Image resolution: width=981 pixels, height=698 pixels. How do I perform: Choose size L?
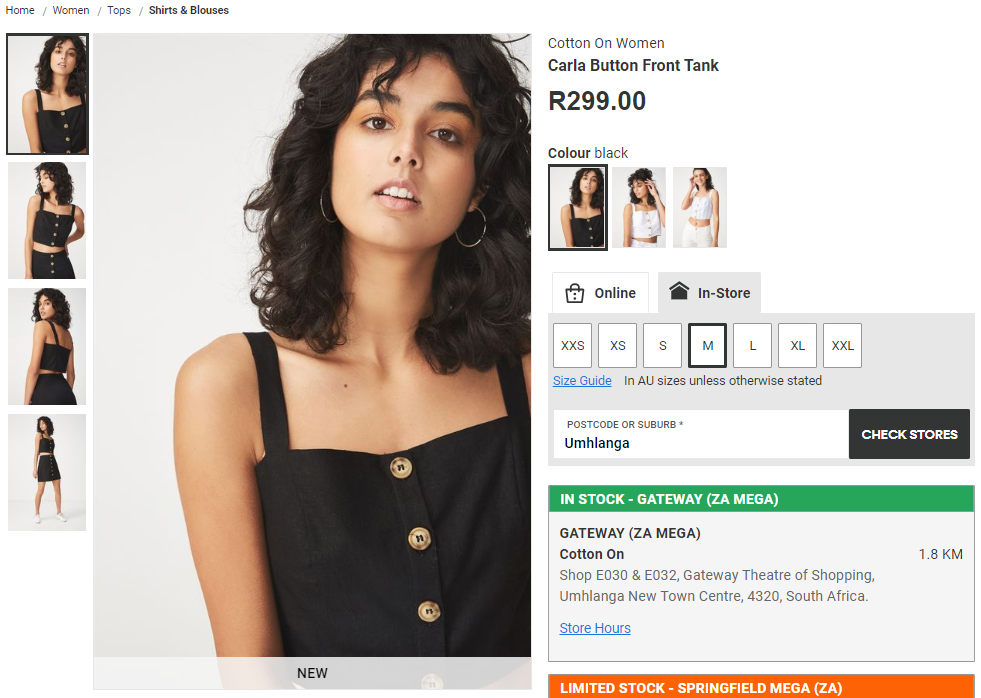753,345
